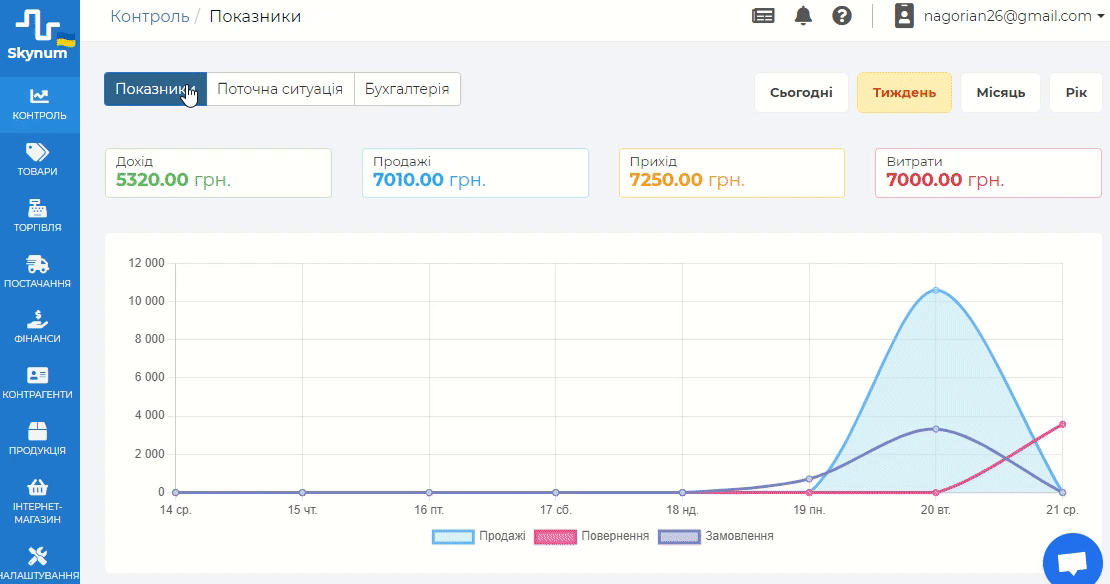Screen dimensions: 1110x584
Task: Switch to Поточна ситуація tab
Action: click(x=280, y=88)
